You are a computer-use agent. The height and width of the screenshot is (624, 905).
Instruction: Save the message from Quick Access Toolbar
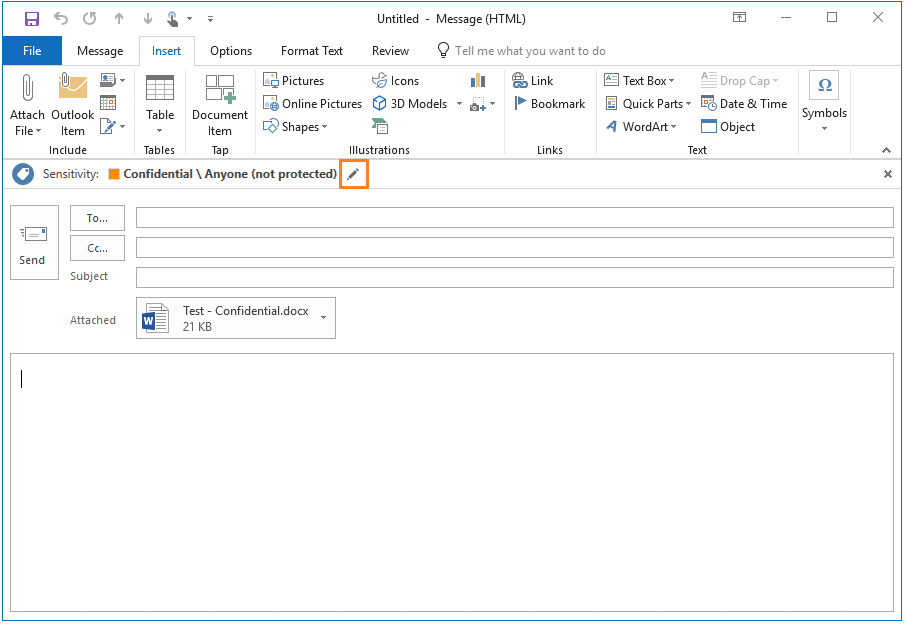(x=32, y=19)
